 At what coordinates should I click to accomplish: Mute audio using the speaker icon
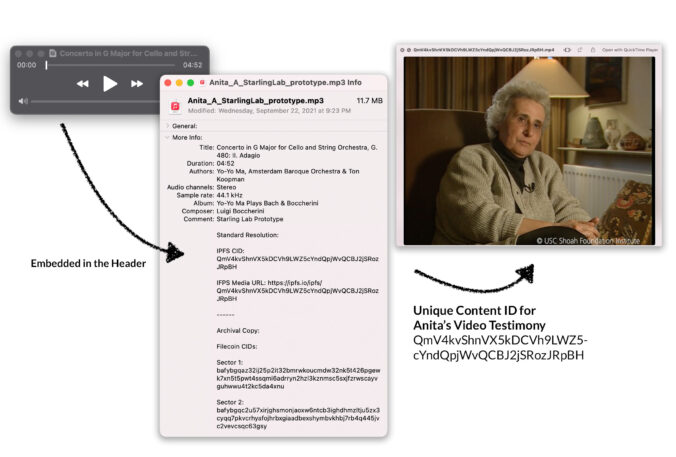[x=22, y=101]
